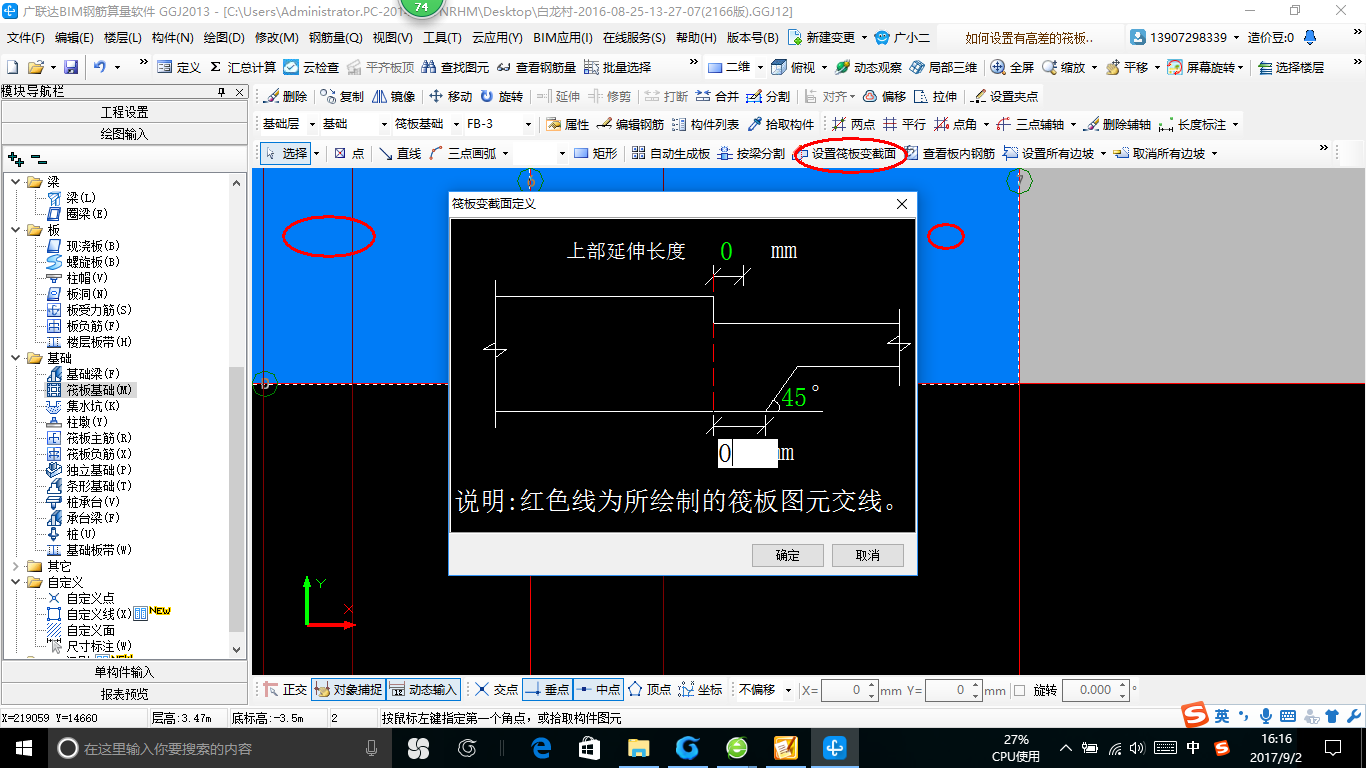Image resolution: width=1366 pixels, height=768 pixels.
Task: Open 查看板内钢筋 slab rebar view
Action: (x=951, y=154)
